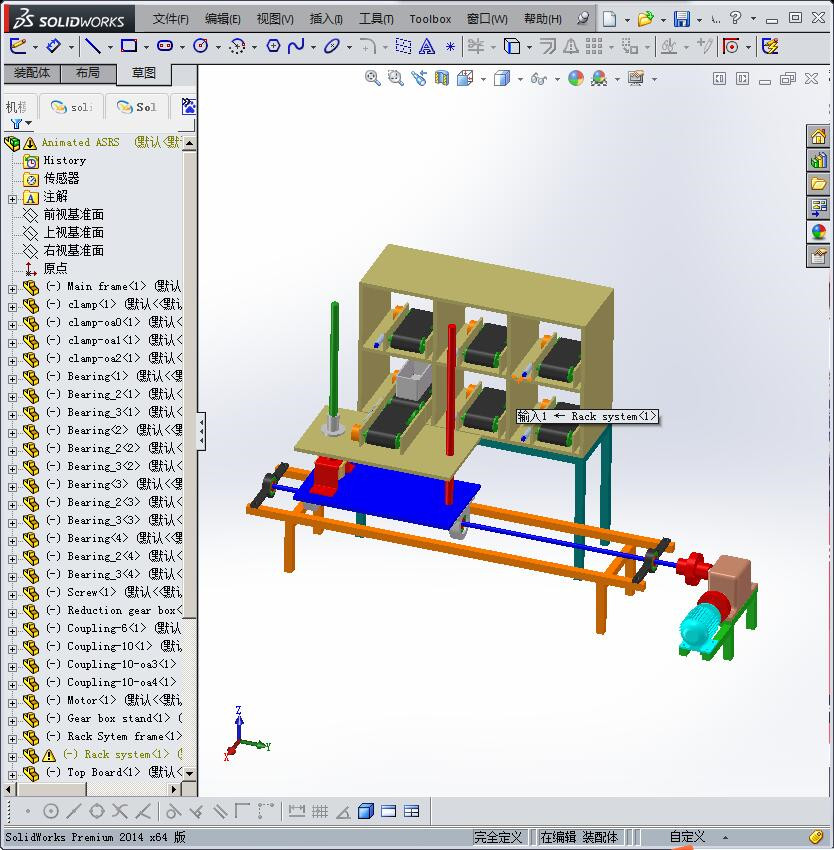This screenshot has height=850, width=834.
Task: Select the 上视基准面 plane
Action: coord(73,233)
